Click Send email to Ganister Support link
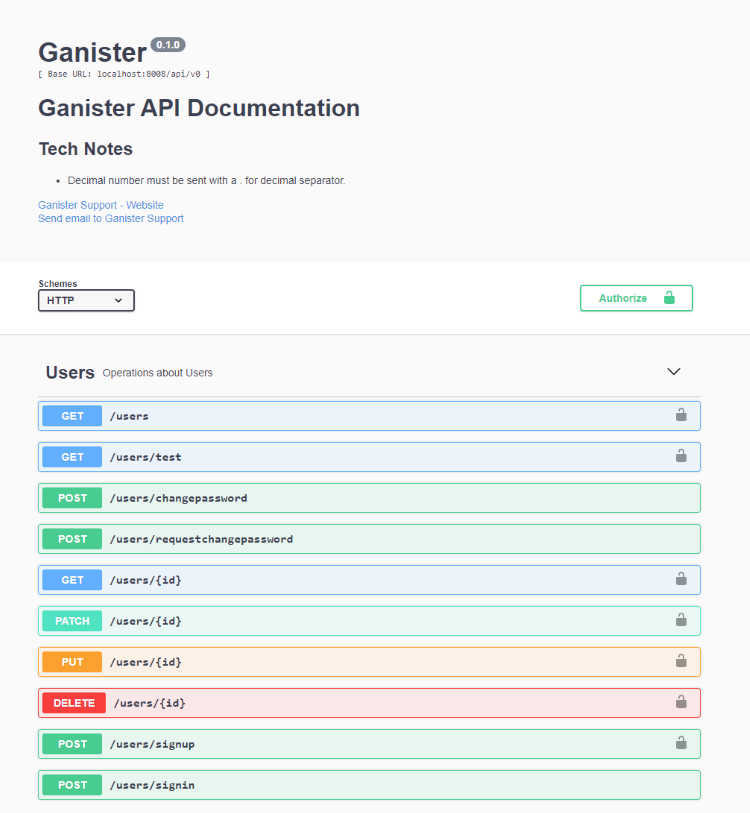750x813 pixels. 110,218
